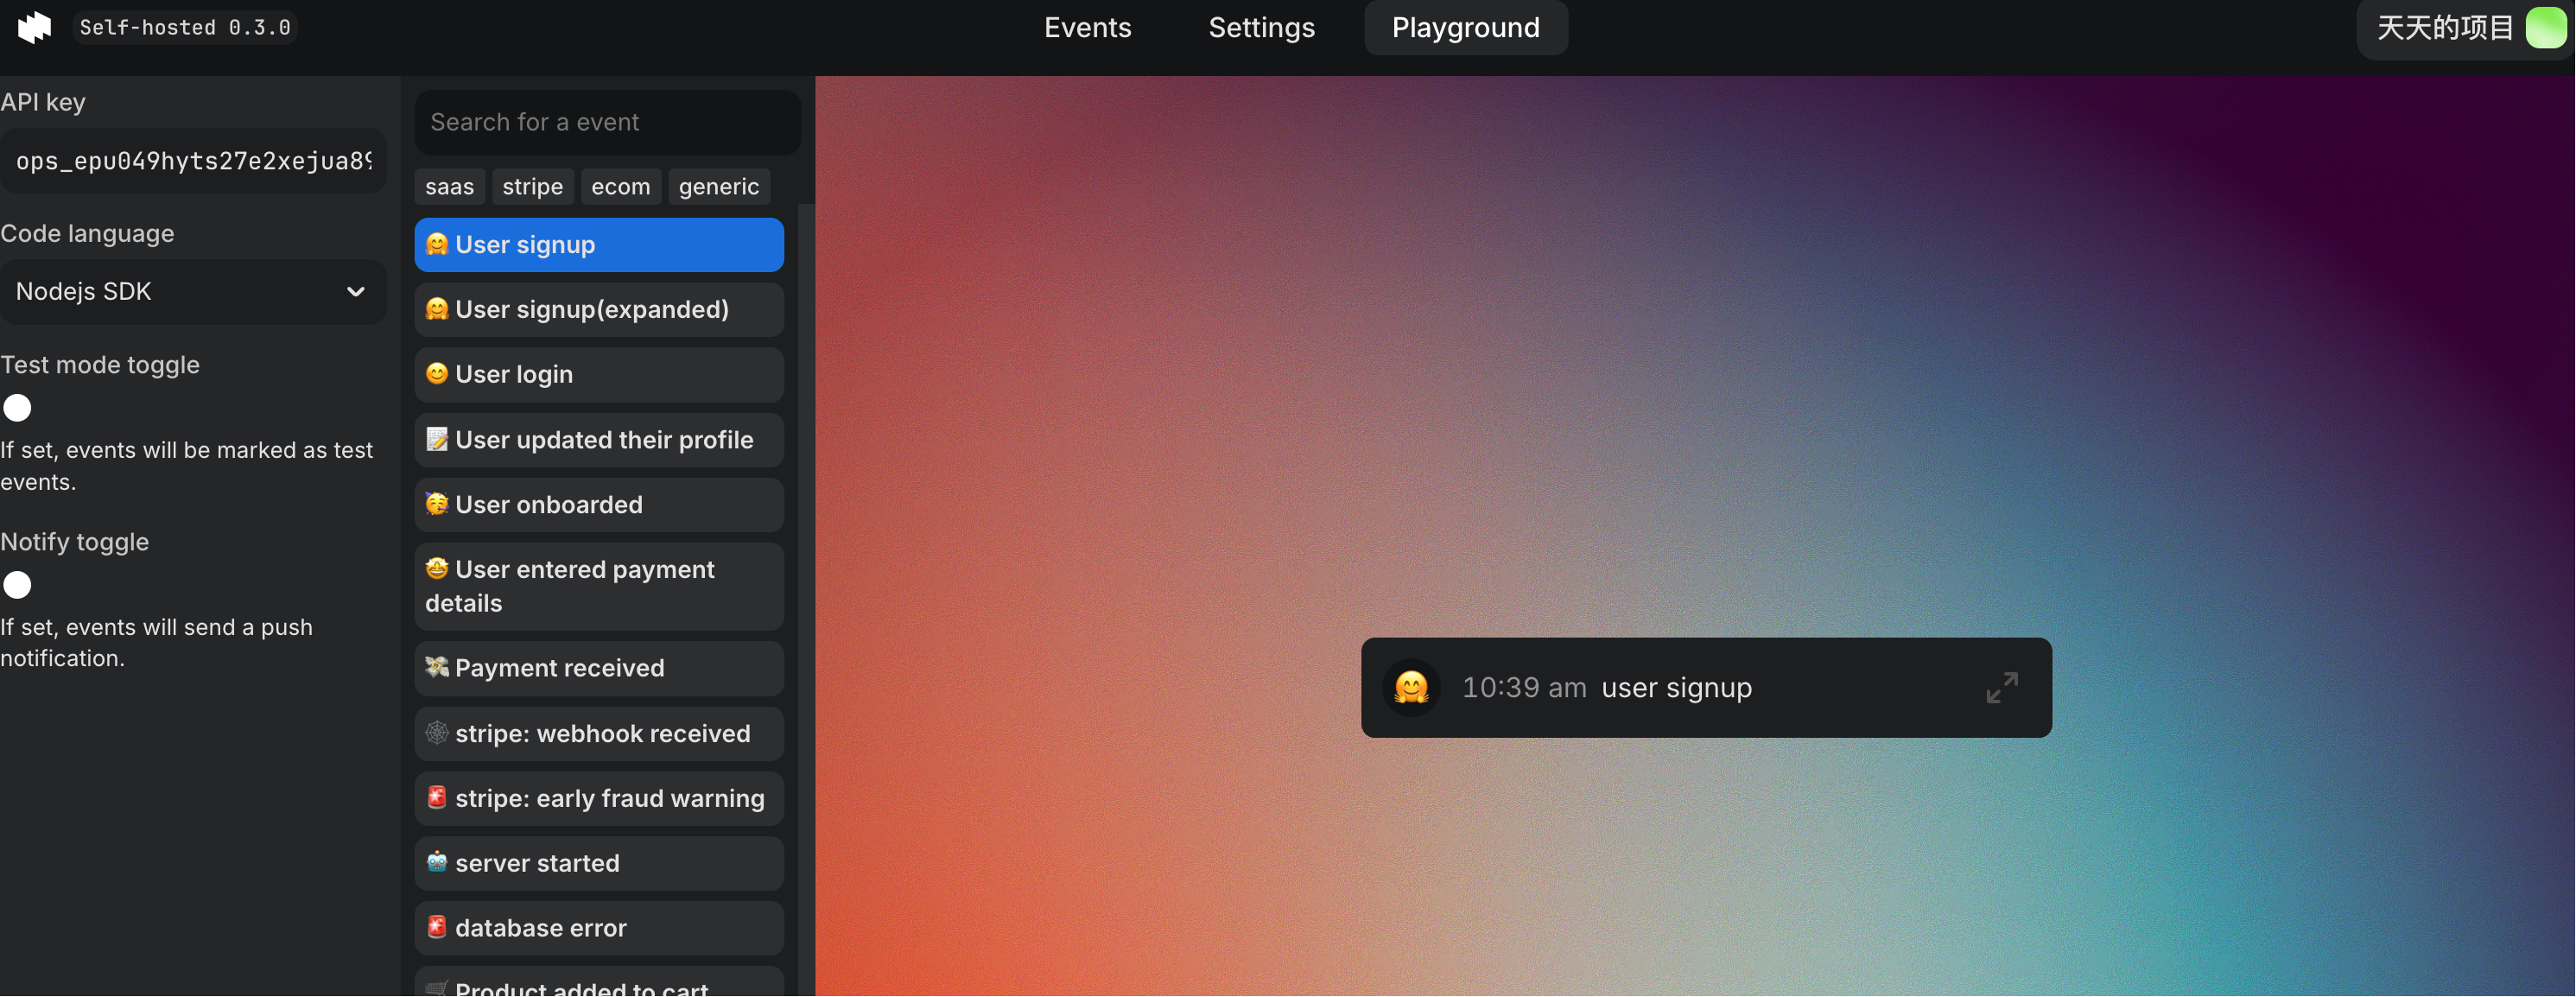Choose User updated their profile event

(599, 440)
